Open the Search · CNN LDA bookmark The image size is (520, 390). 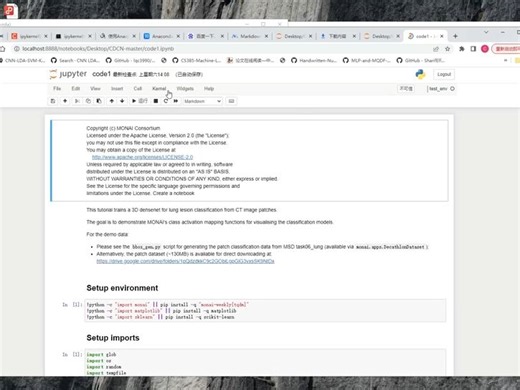[x=75, y=60]
